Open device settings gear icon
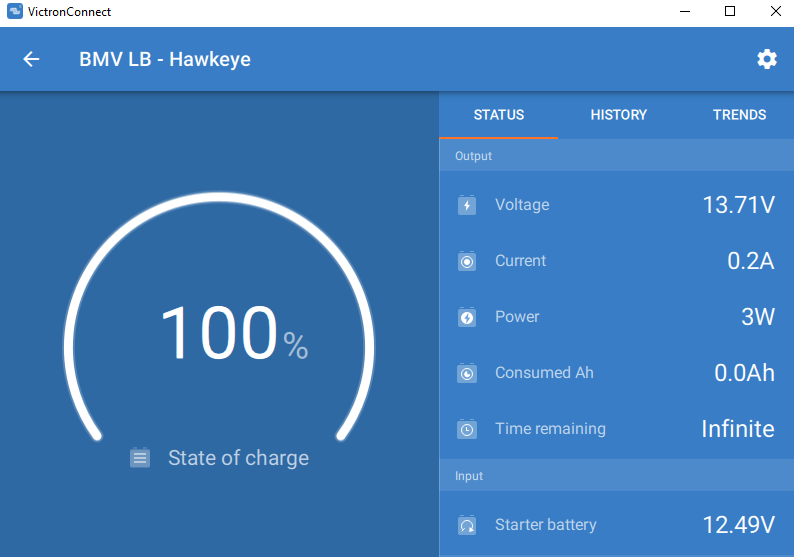Image resolution: width=794 pixels, height=557 pixels. pos(767,59)
